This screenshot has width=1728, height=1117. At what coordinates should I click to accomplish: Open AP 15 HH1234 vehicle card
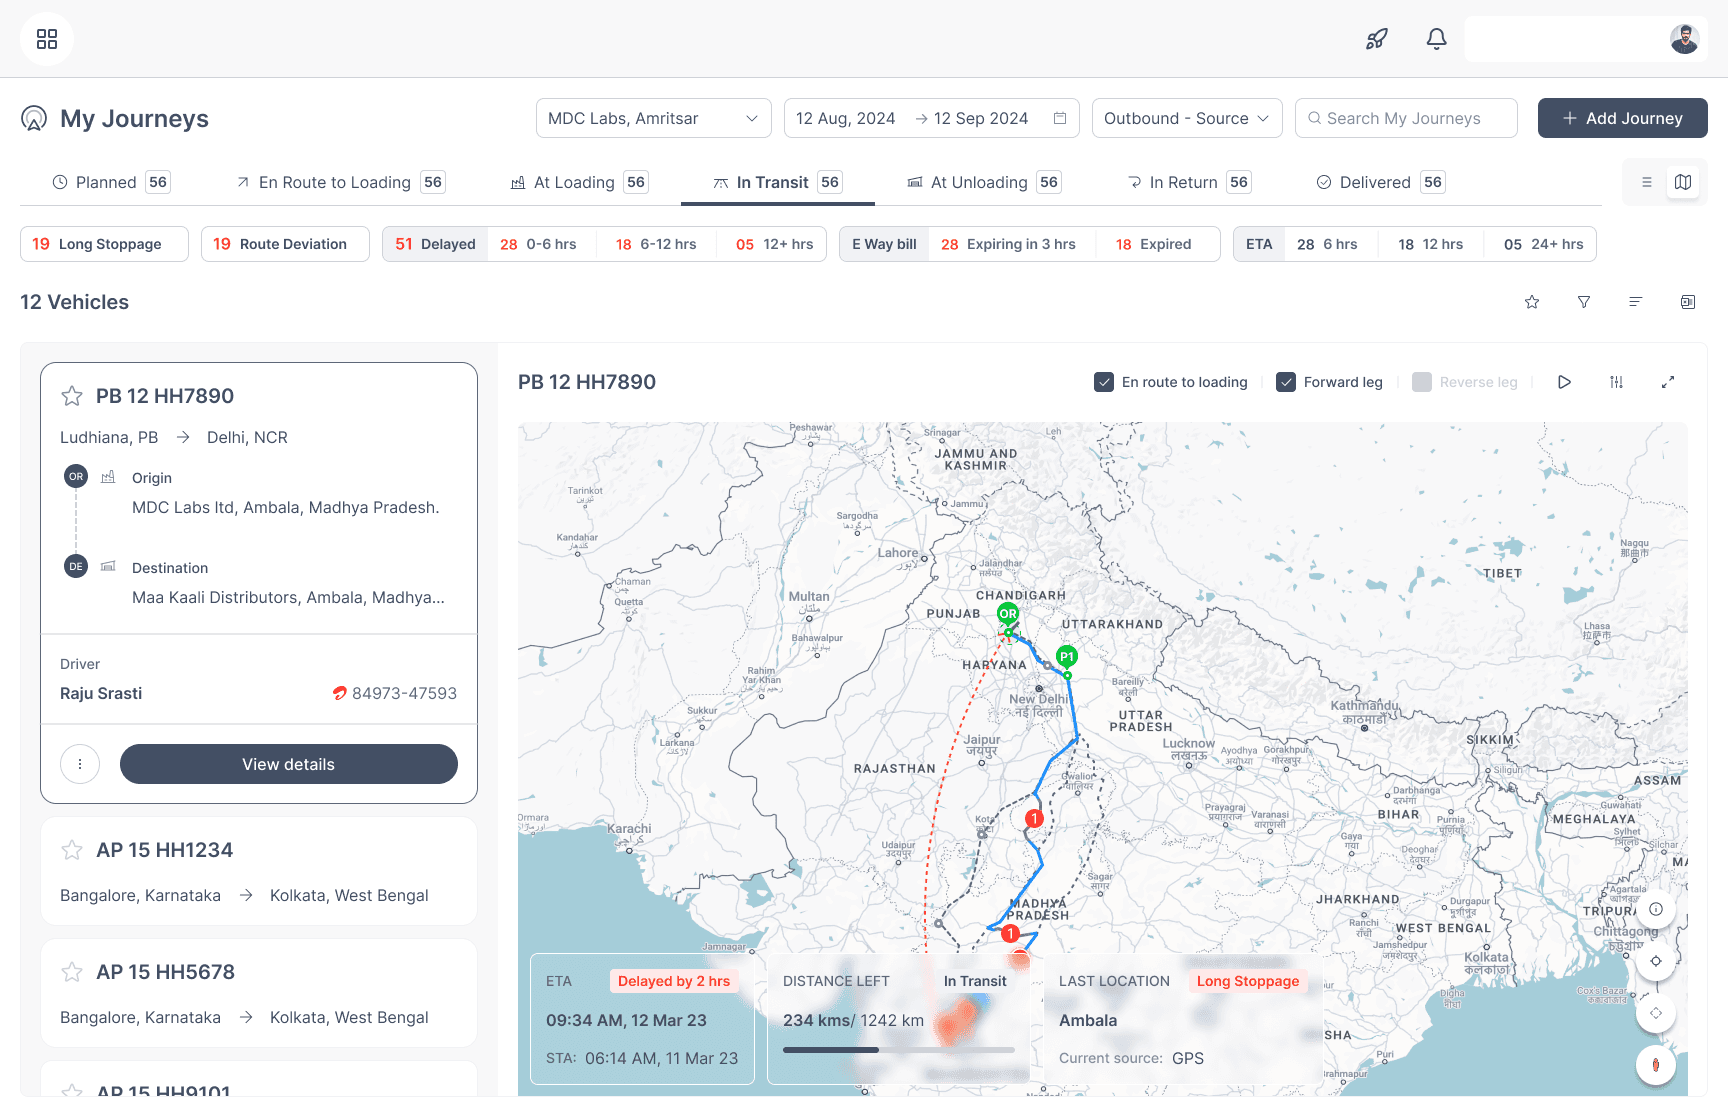259,871
